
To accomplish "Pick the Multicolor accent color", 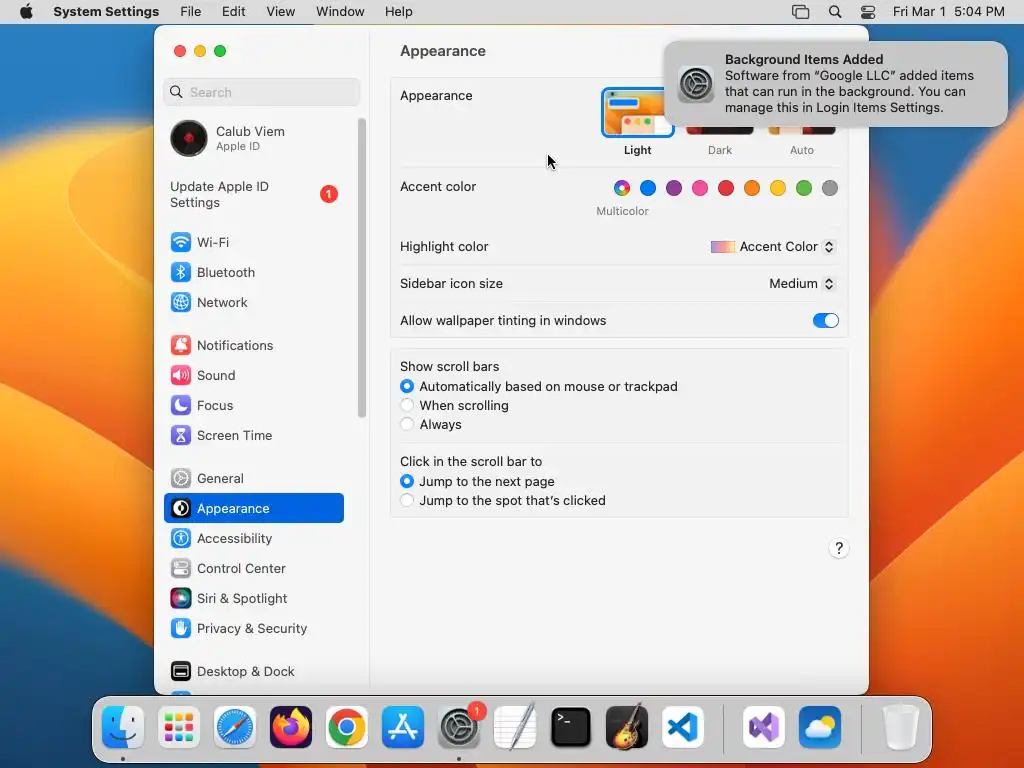I will pos(622,189).
